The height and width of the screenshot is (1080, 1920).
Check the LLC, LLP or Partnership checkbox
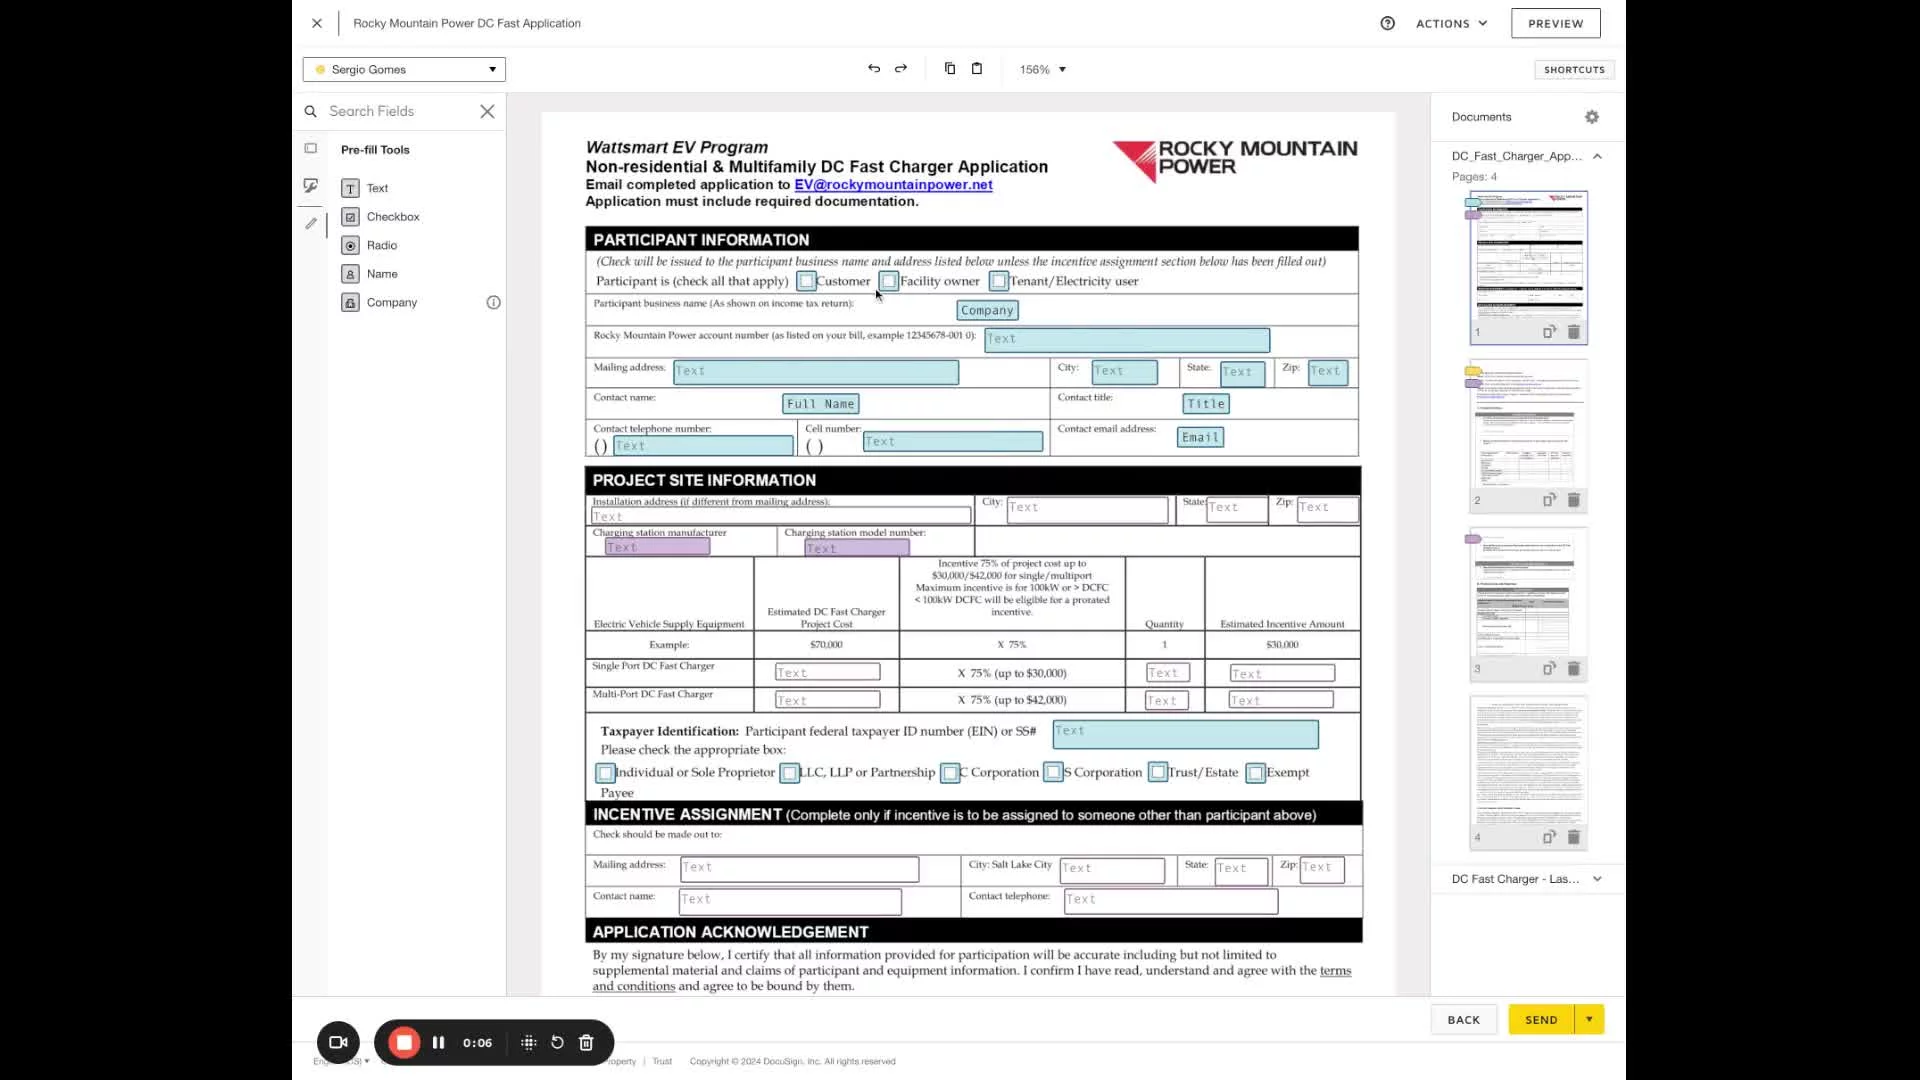tap(789, 773)
